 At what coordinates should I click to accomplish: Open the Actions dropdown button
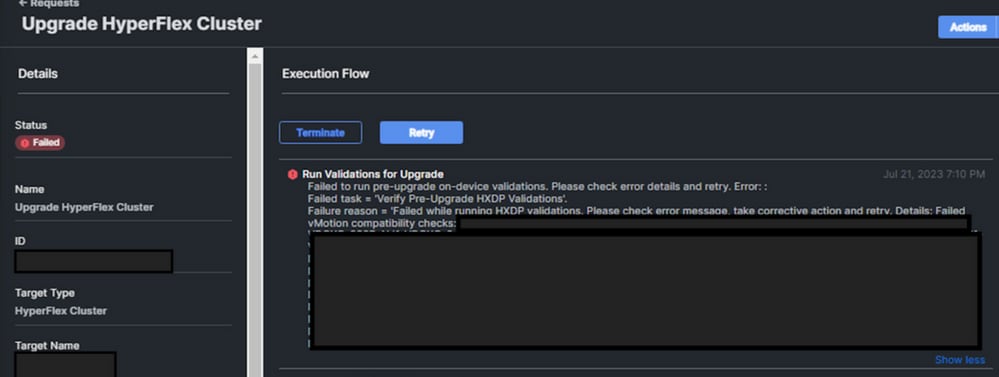[968, 27]
